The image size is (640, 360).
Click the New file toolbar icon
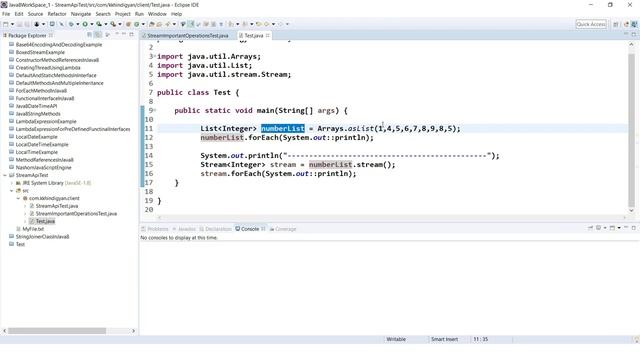coord(6,24)
